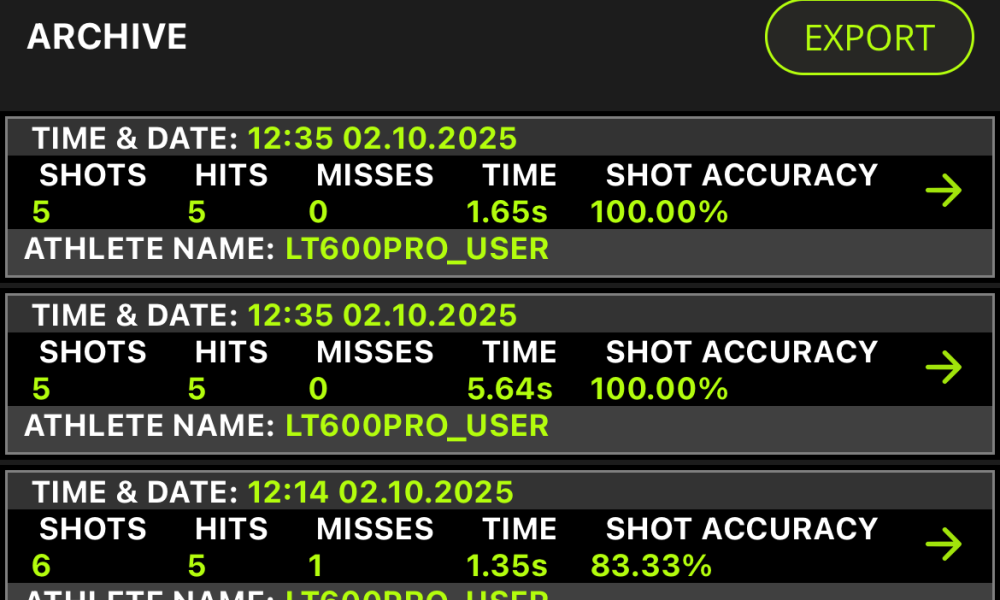This screenshot has width=1000, height=600.
Task: Open details arrow for the 1.65s session
Action: (943, 190)
